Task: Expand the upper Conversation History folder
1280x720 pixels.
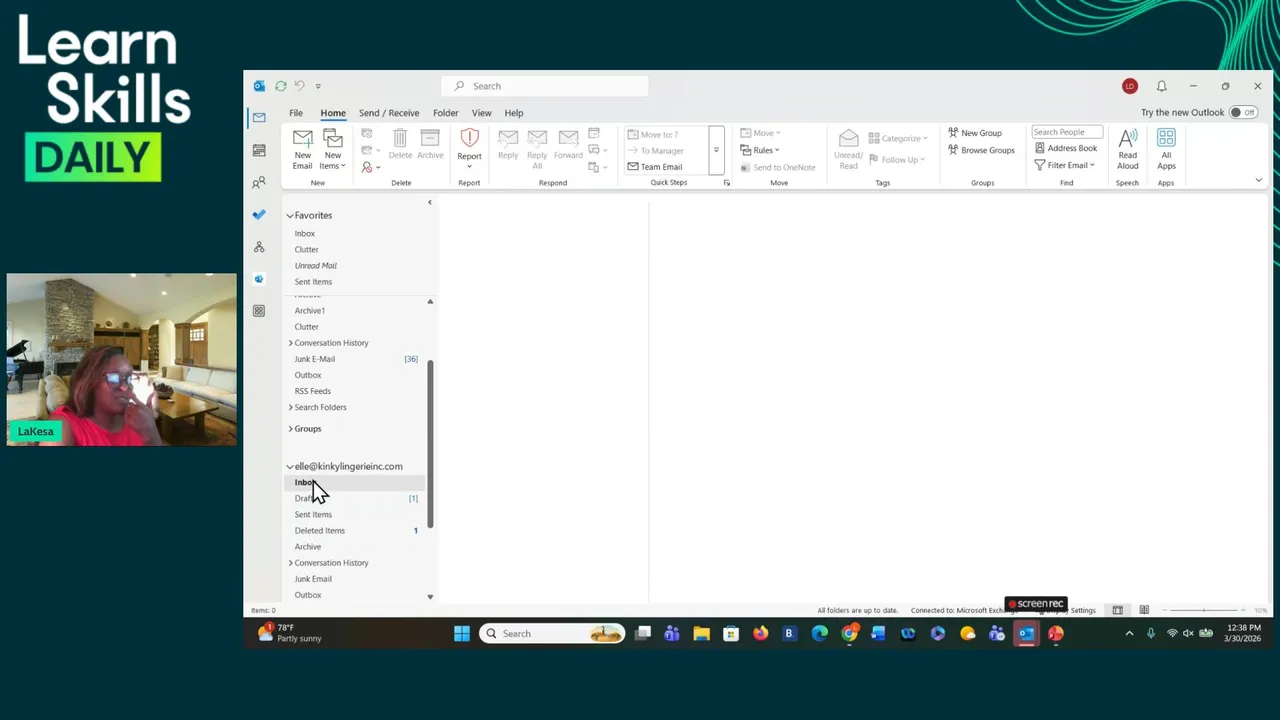Action: coord(291,343)
